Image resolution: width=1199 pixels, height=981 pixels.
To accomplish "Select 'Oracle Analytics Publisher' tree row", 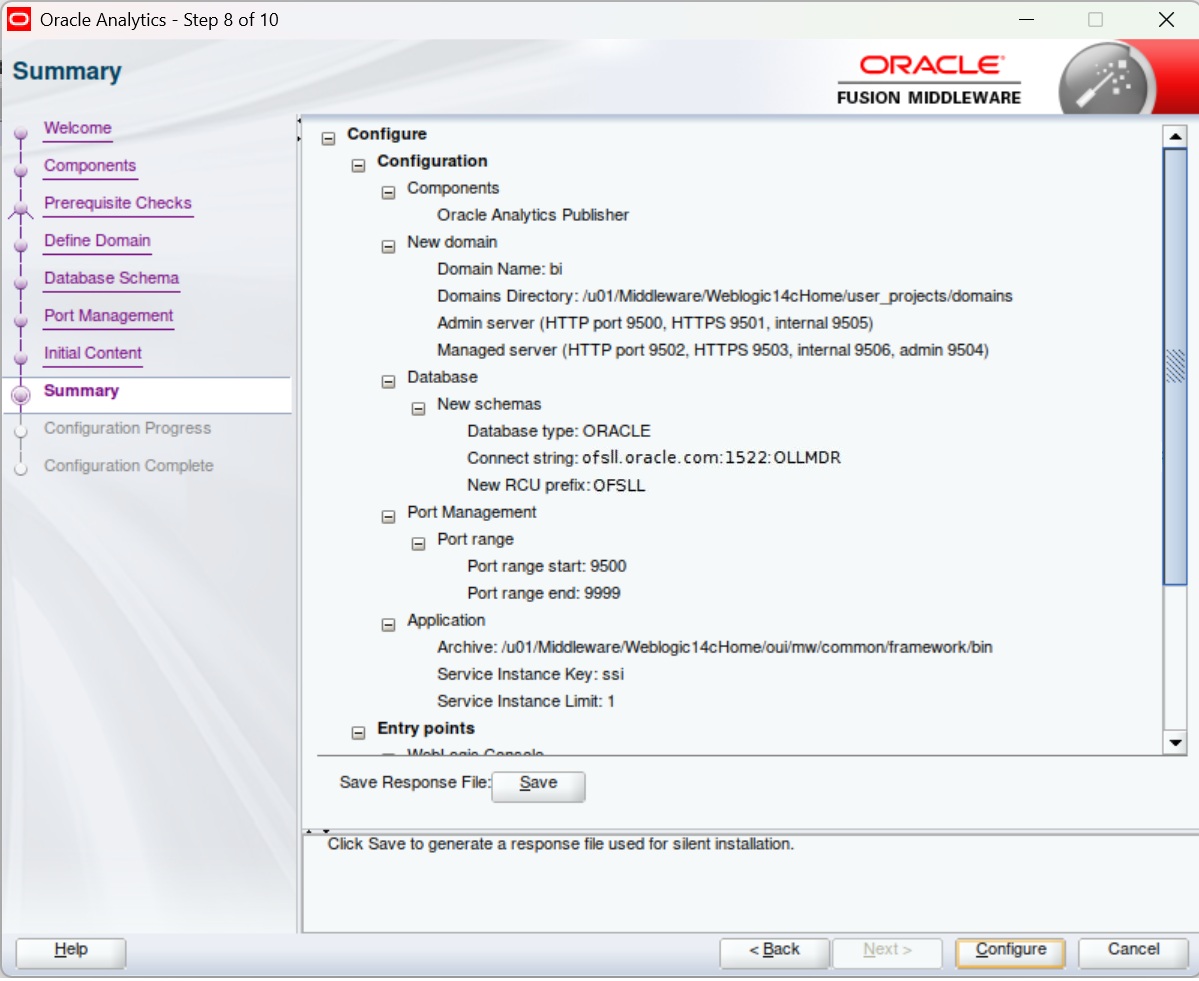I will (x=533, y=215).
